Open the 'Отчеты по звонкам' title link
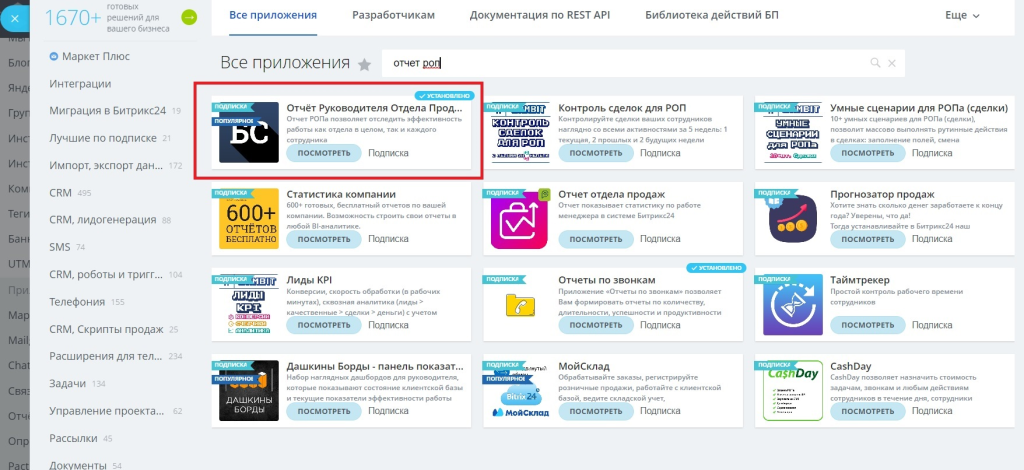The height and width of the screenshot is (470, 1024). coord(607,280)
